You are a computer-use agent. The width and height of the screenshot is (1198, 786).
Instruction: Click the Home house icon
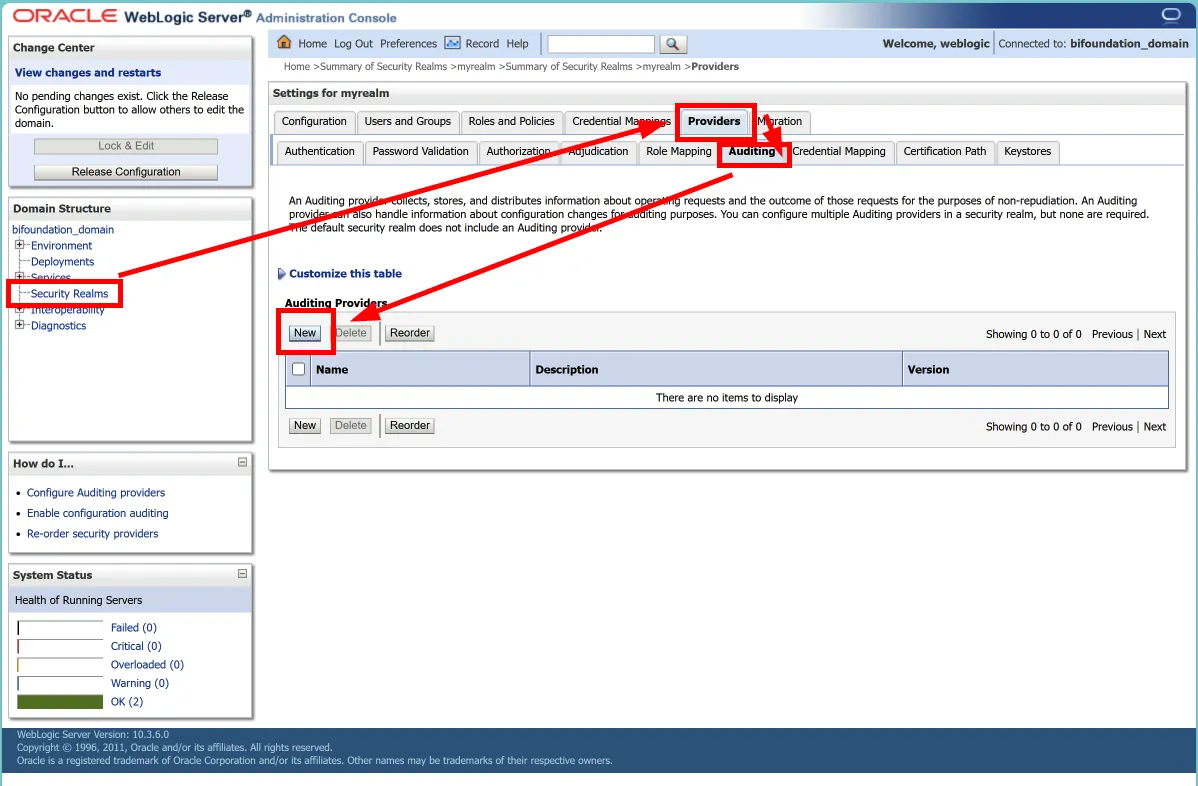click(x=284, y=43)
